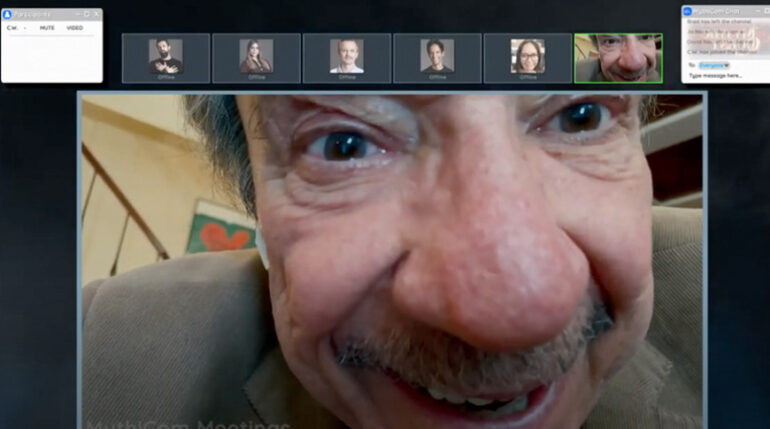Minimize the MultiCom Chat window

click(x=759, y=11)
